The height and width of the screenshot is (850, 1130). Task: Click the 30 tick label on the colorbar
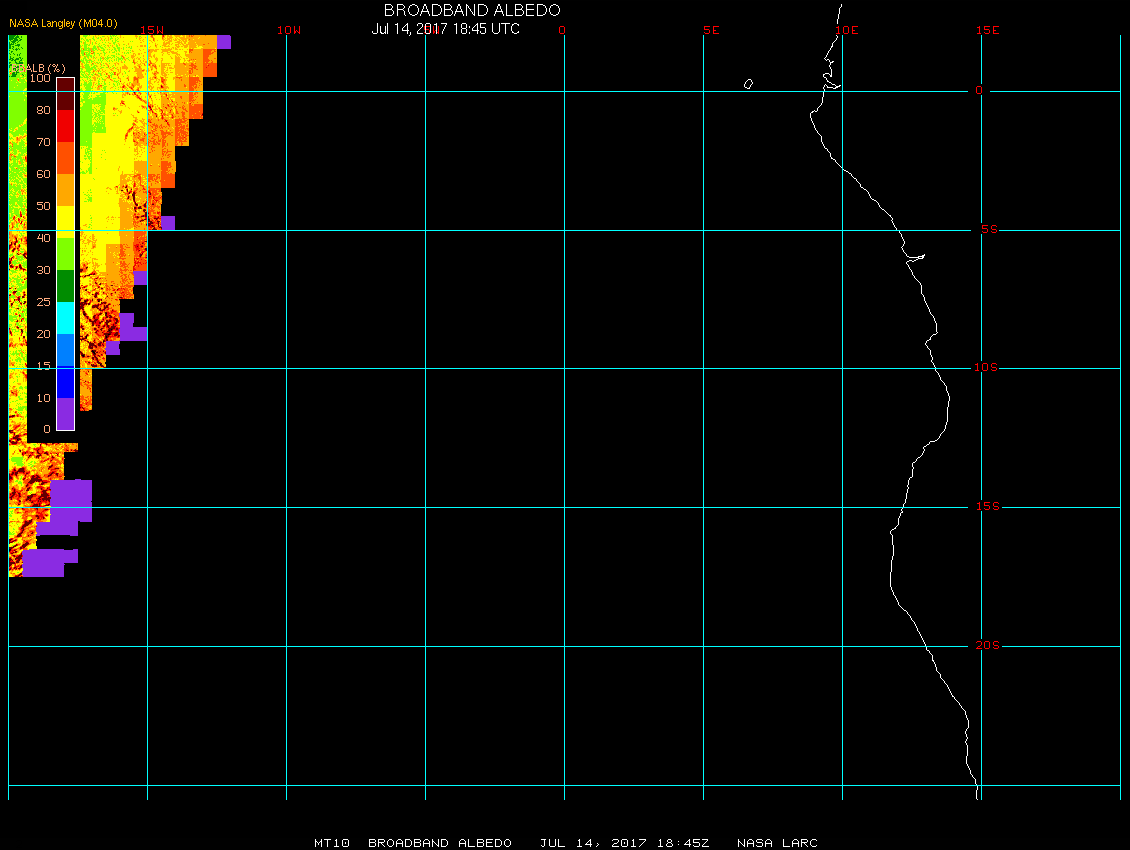[43, 270]
